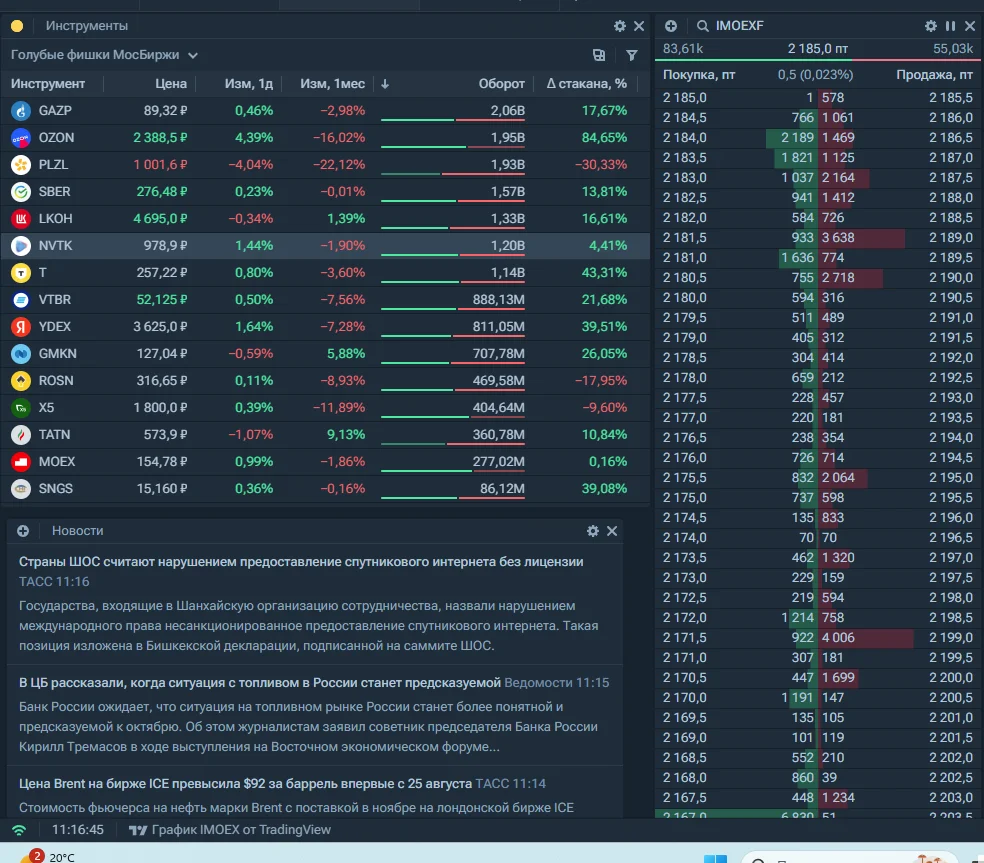Image resolution: width=984 pixels, height=863 pixels.
Task: Click the plus icon in order book panel
Action: 671,26
